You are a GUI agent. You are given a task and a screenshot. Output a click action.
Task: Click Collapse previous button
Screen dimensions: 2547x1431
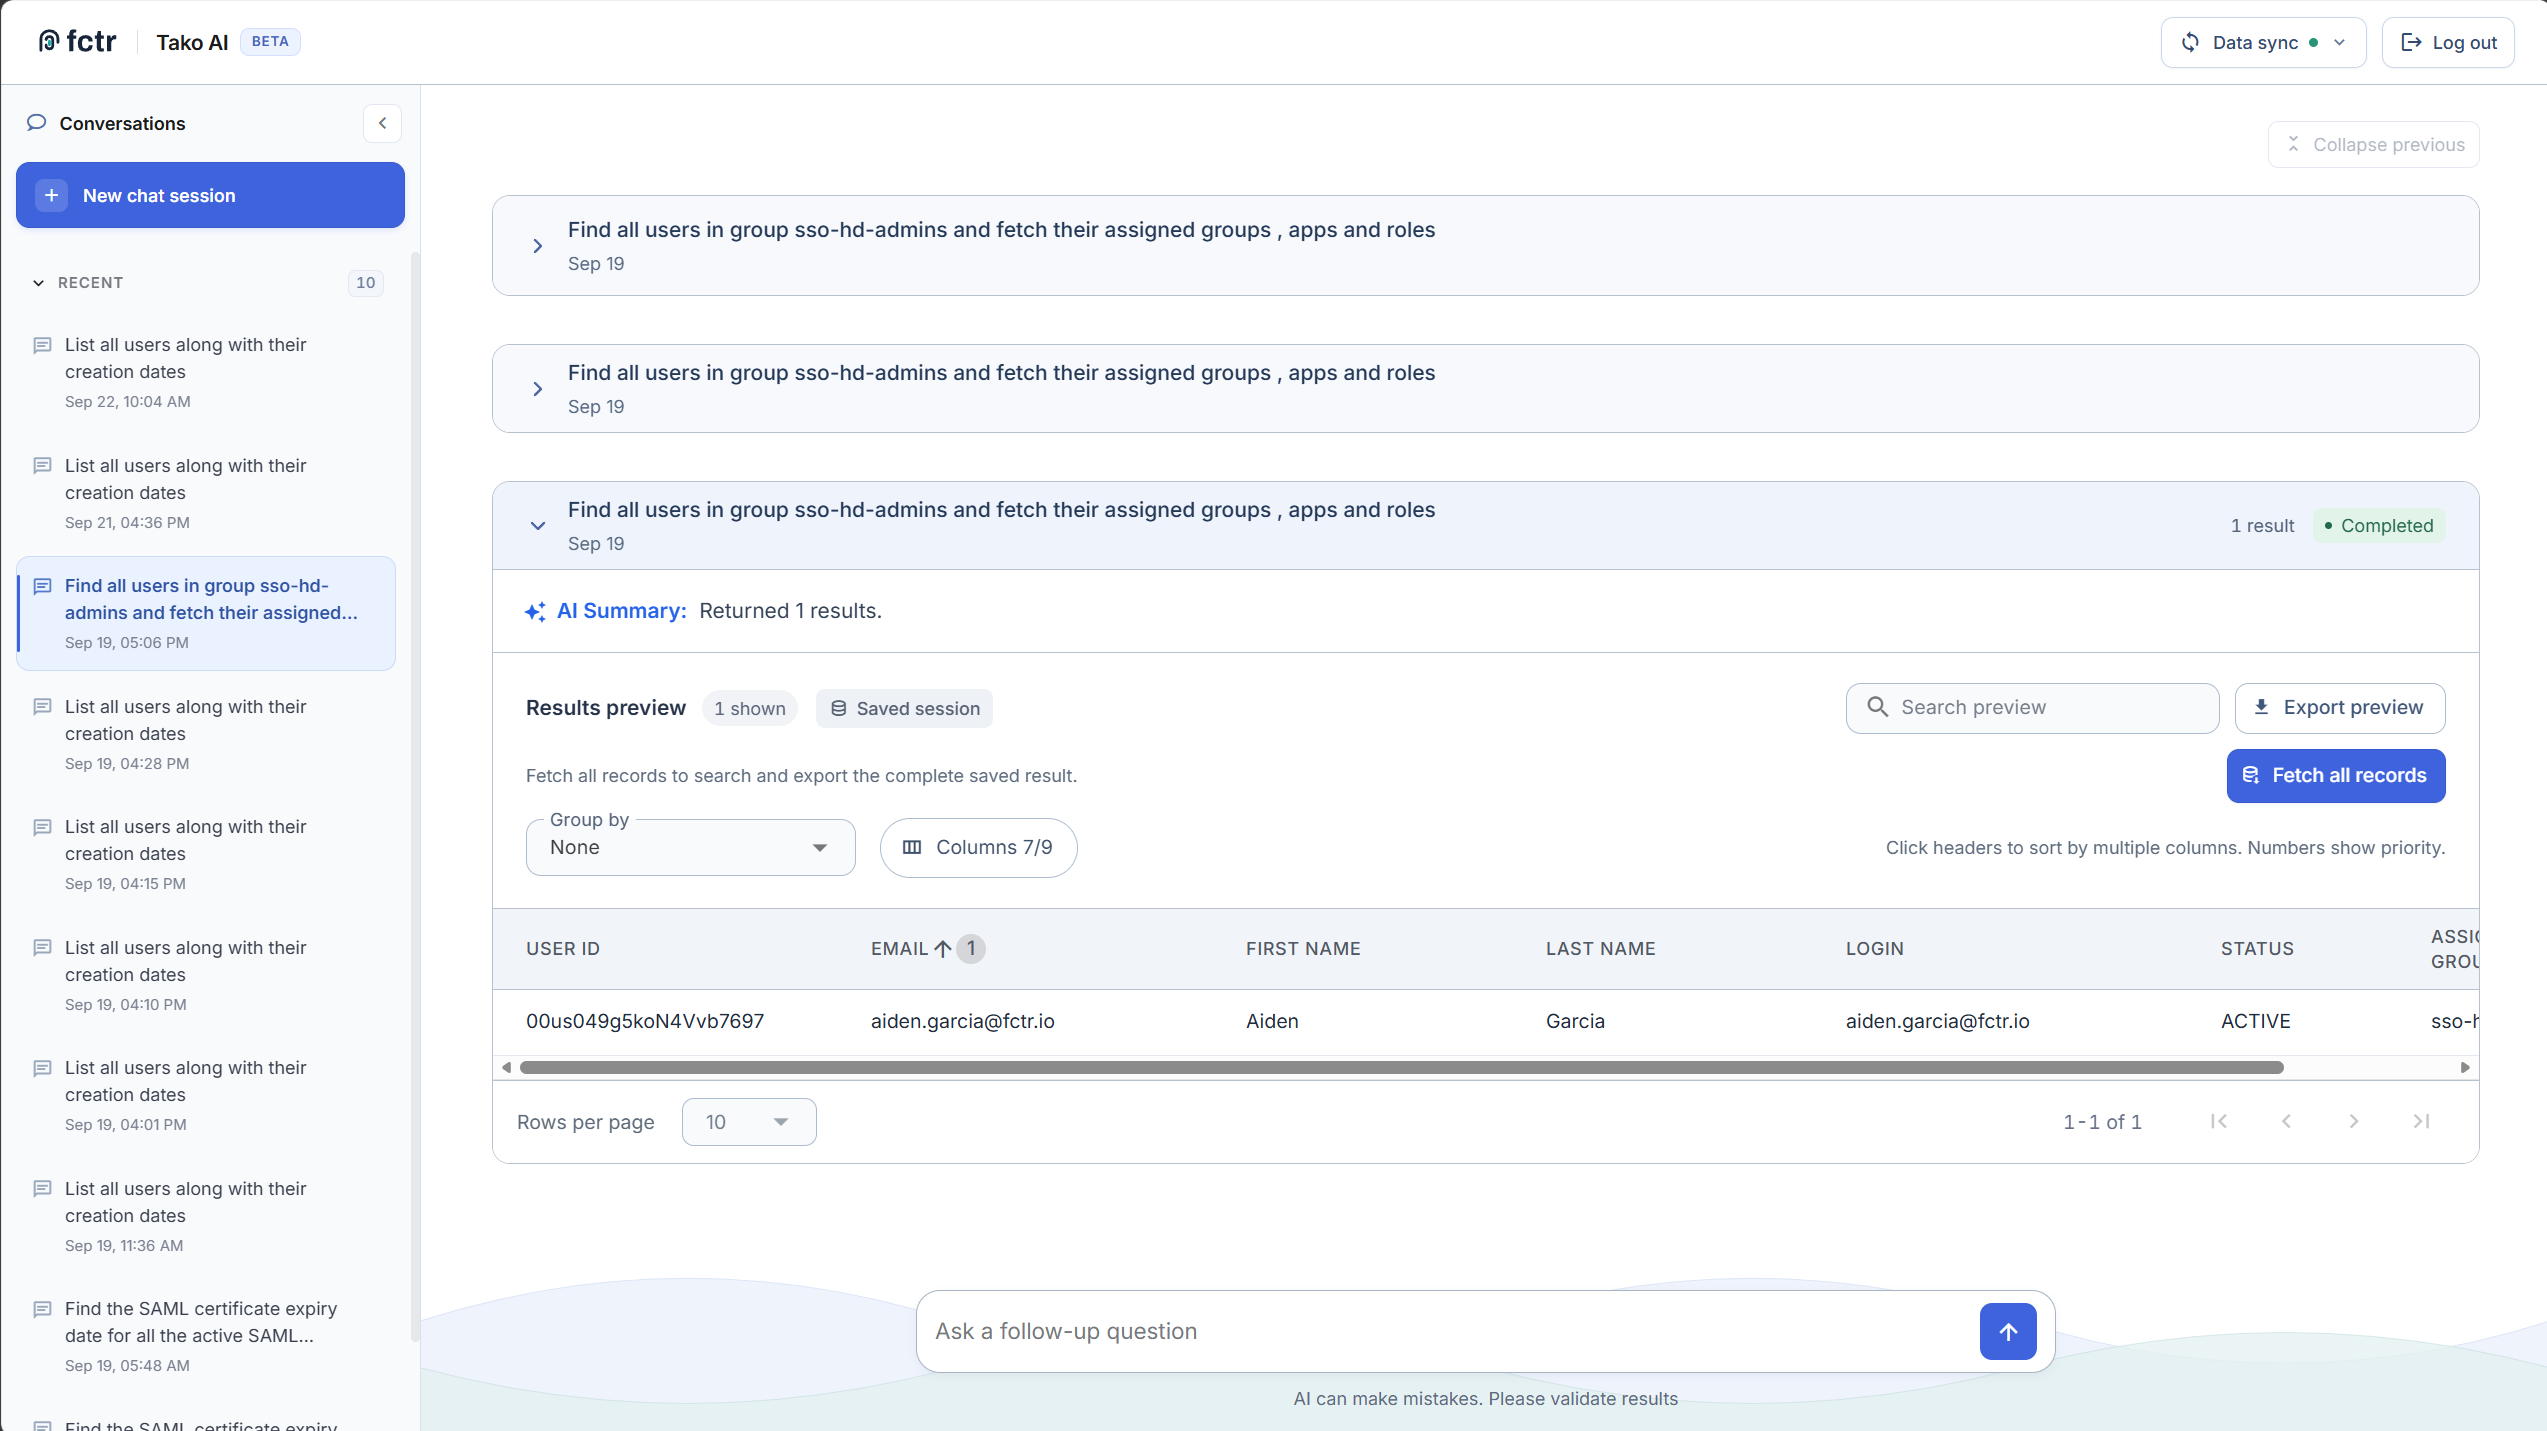2374,144
